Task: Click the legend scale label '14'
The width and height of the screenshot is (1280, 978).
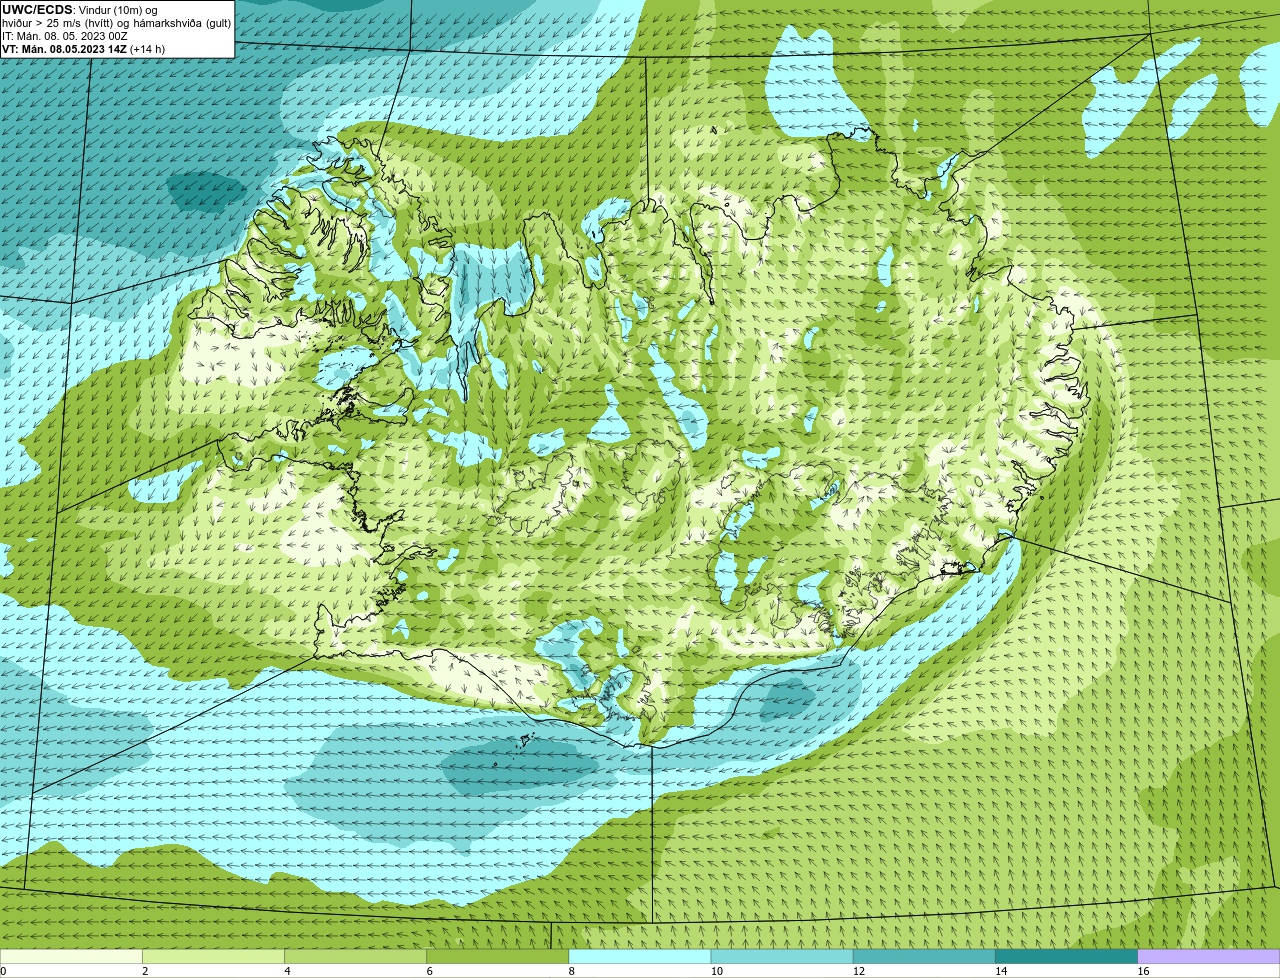Action: (x=1001, y=971)
